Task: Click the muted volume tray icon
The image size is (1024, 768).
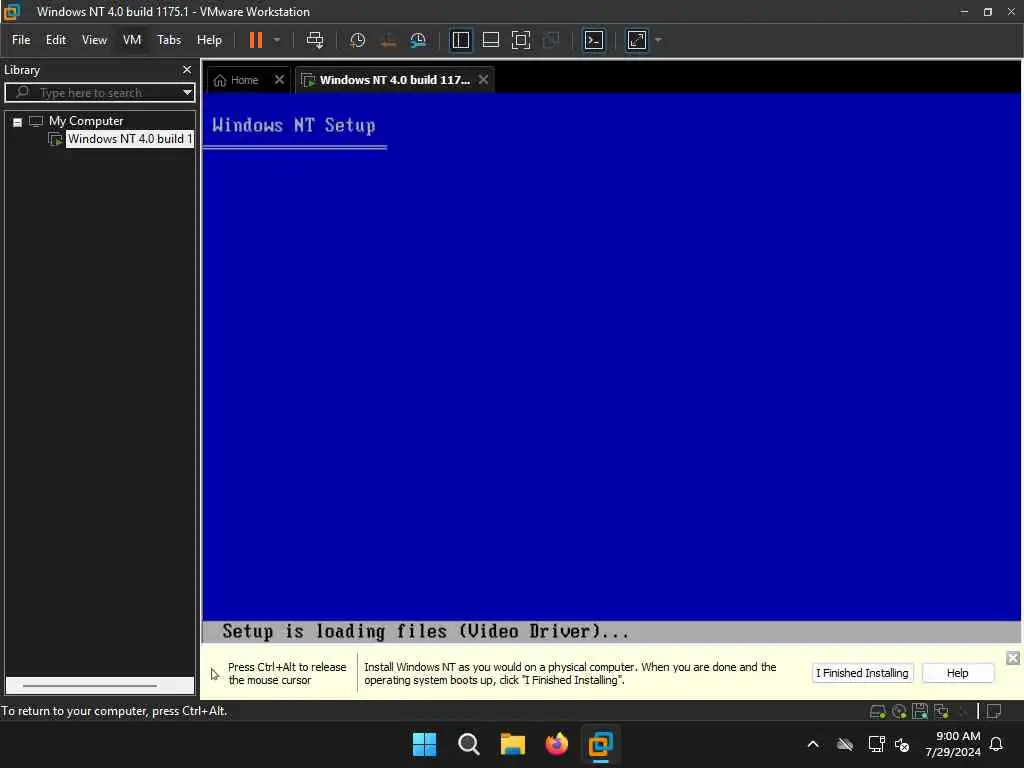Action: (903, 744)
